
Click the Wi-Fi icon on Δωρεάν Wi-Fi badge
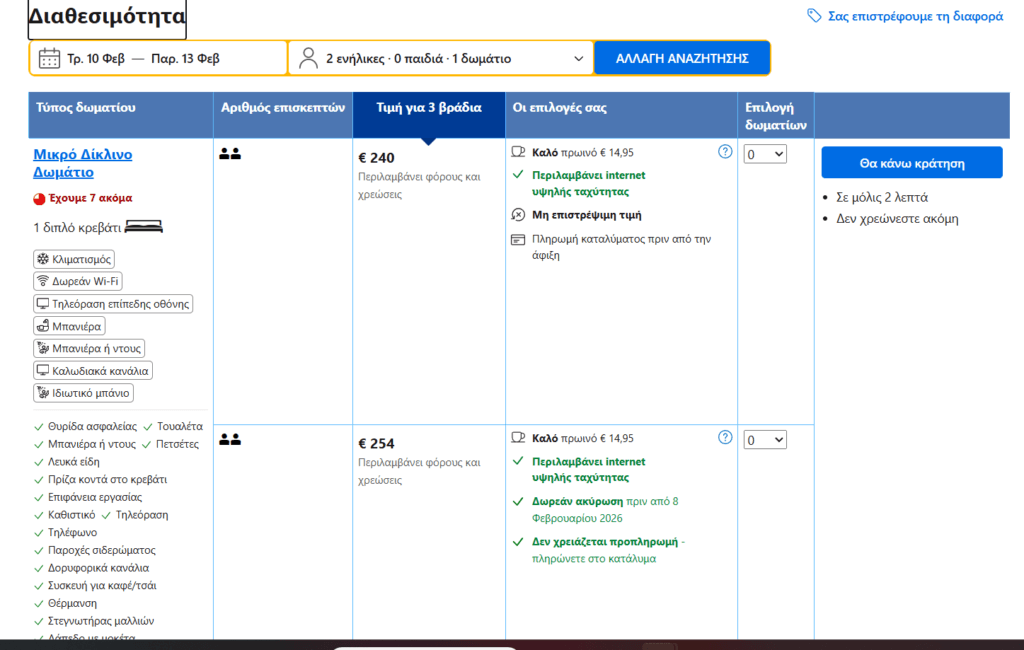click(43, 281)
